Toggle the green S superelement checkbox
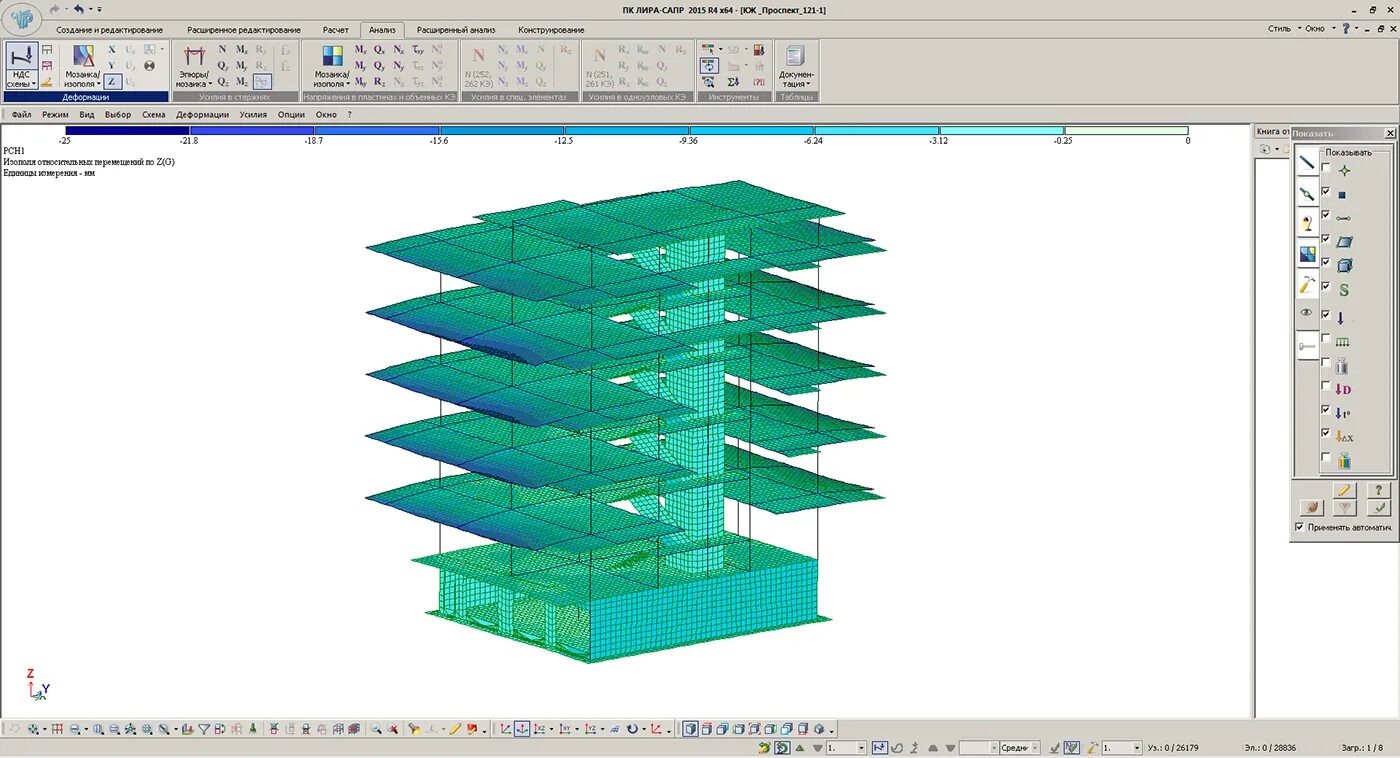1400x758 pixels. tap(1326, 287)
